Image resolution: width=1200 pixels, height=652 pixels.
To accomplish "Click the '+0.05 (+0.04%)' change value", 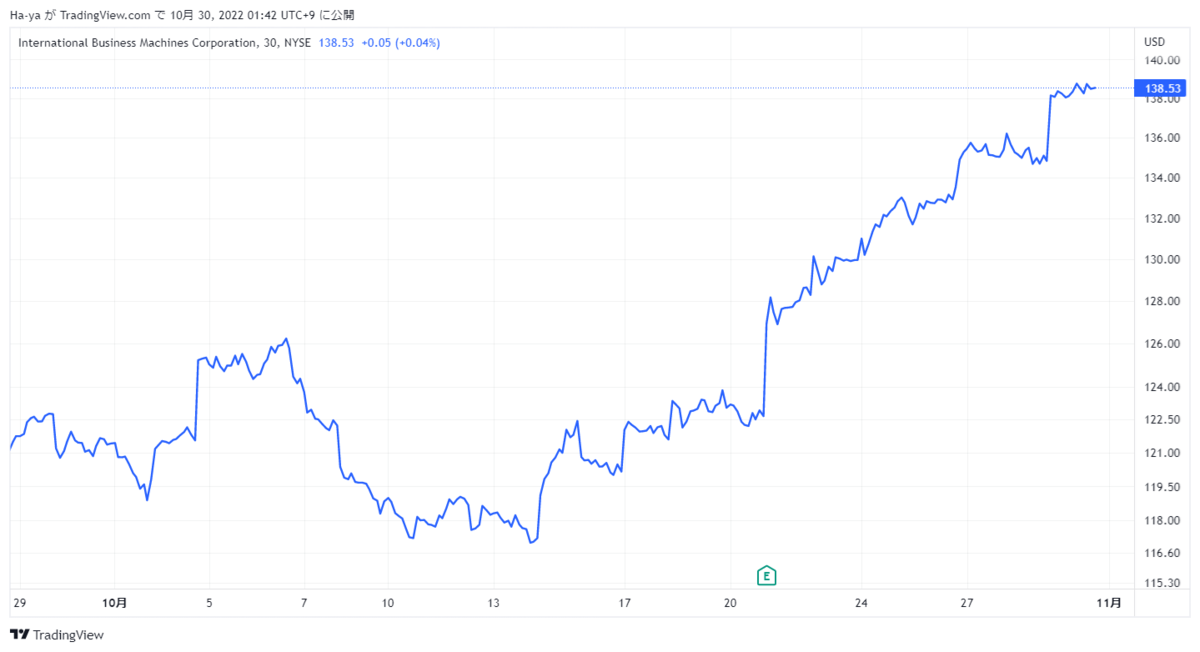I will [401, 43].
